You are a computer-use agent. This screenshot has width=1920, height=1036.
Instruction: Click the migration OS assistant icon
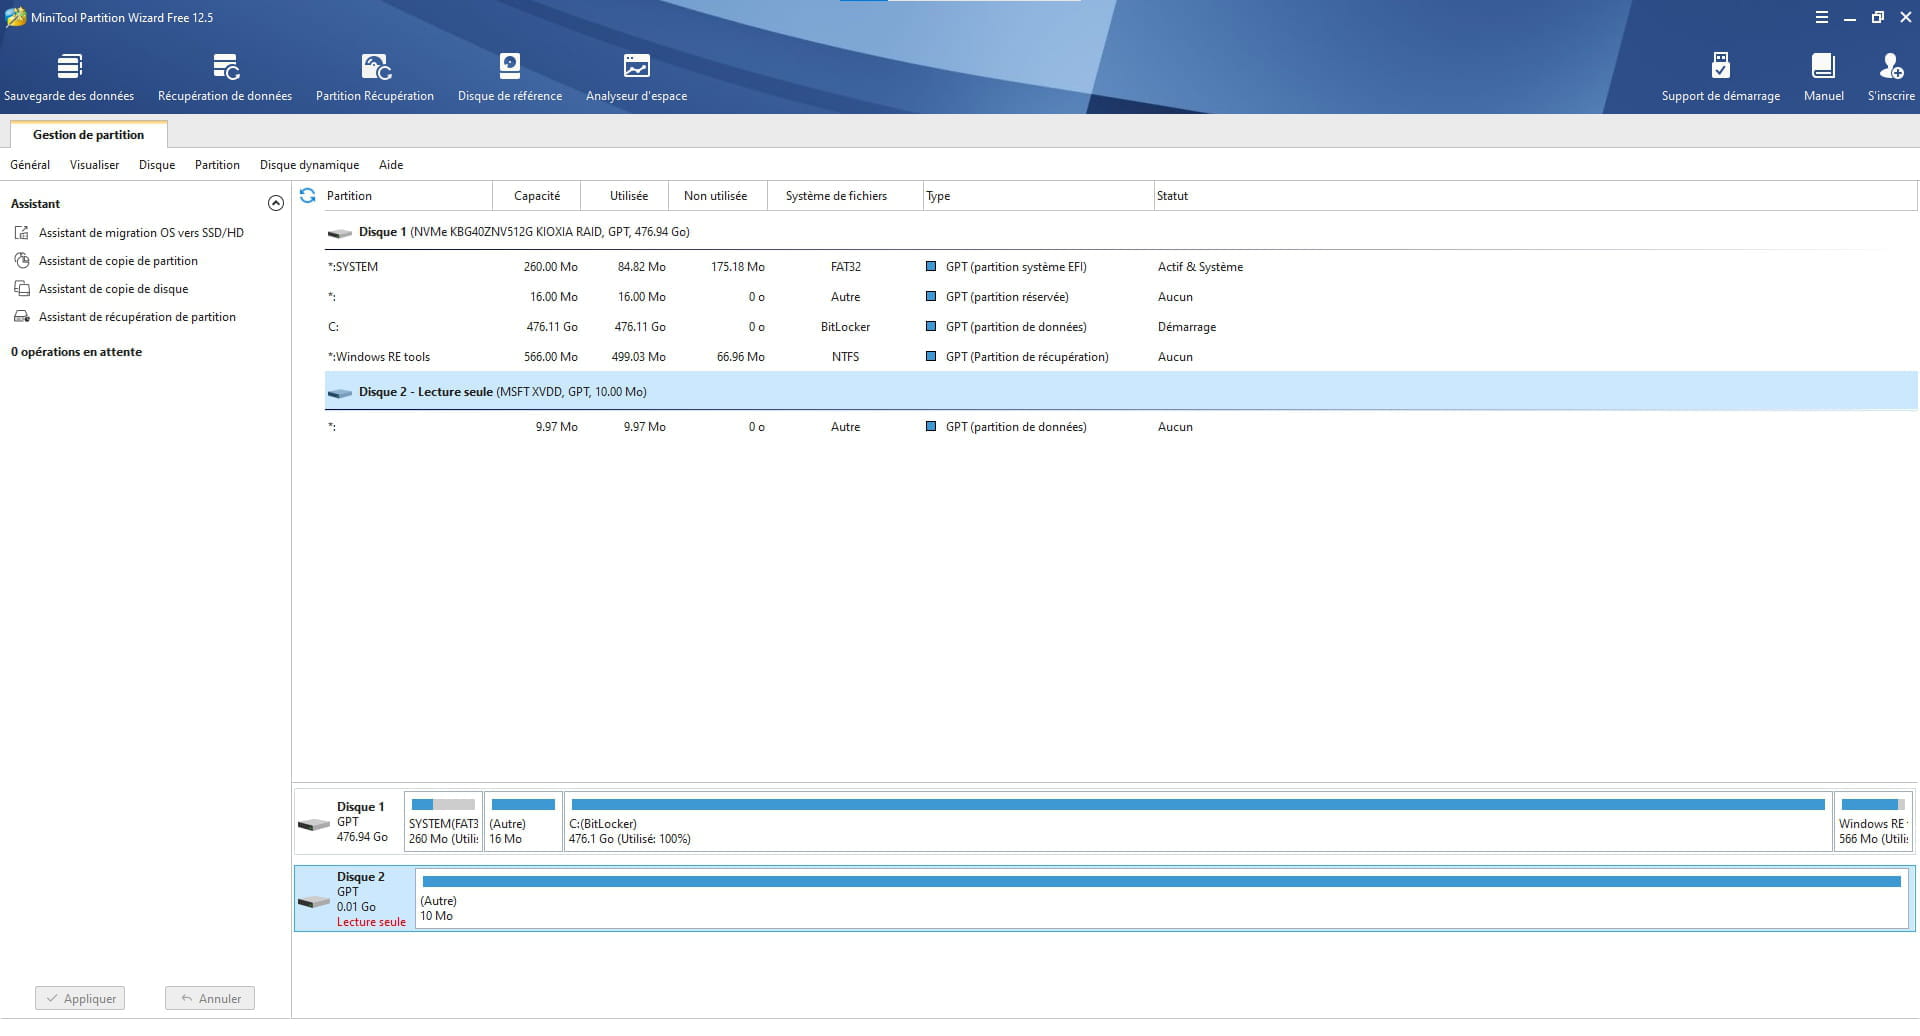pos(22,233)
